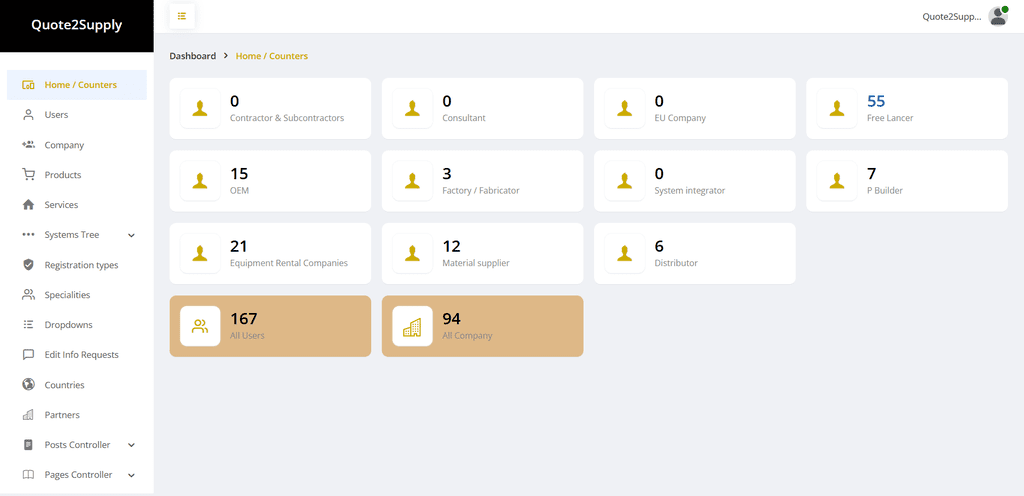Click the EU Company card person icon

[624, 108]
